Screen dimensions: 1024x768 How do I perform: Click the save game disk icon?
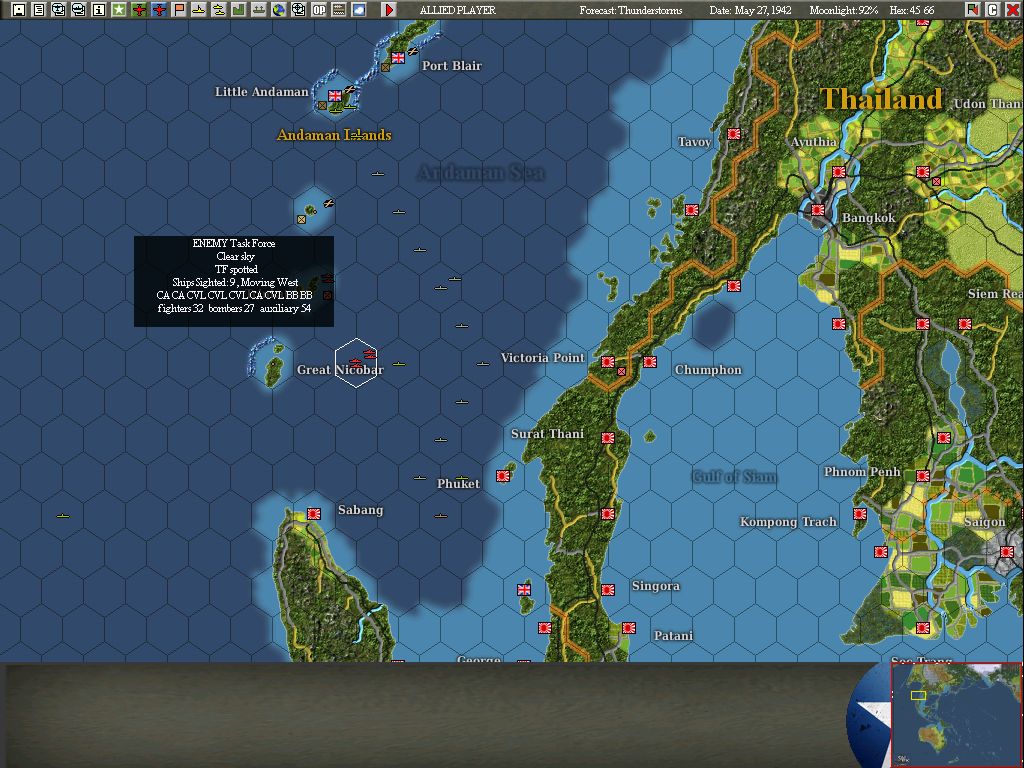click(19, 10)
